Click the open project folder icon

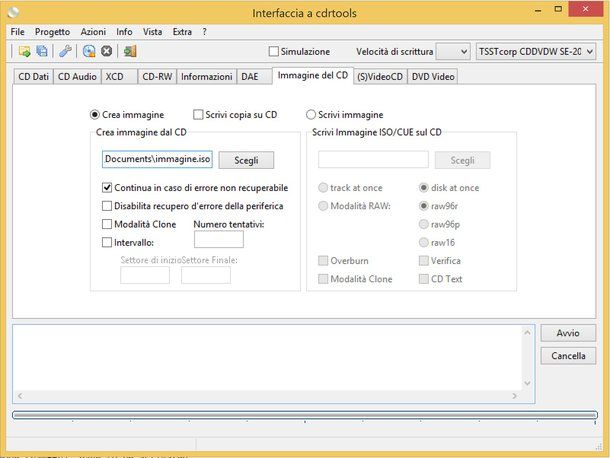[24, 51]
